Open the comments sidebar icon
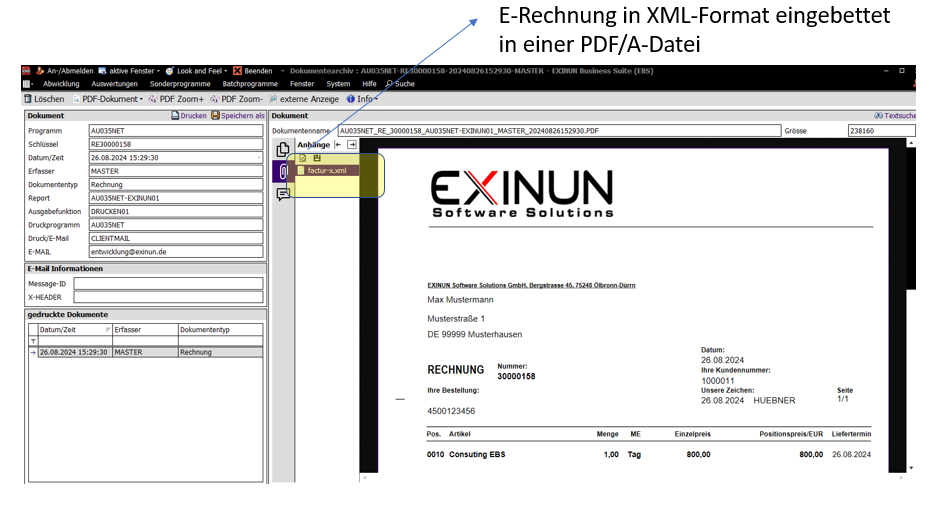Viewport: 952px width, 507px height. click(x=283, y=194)
